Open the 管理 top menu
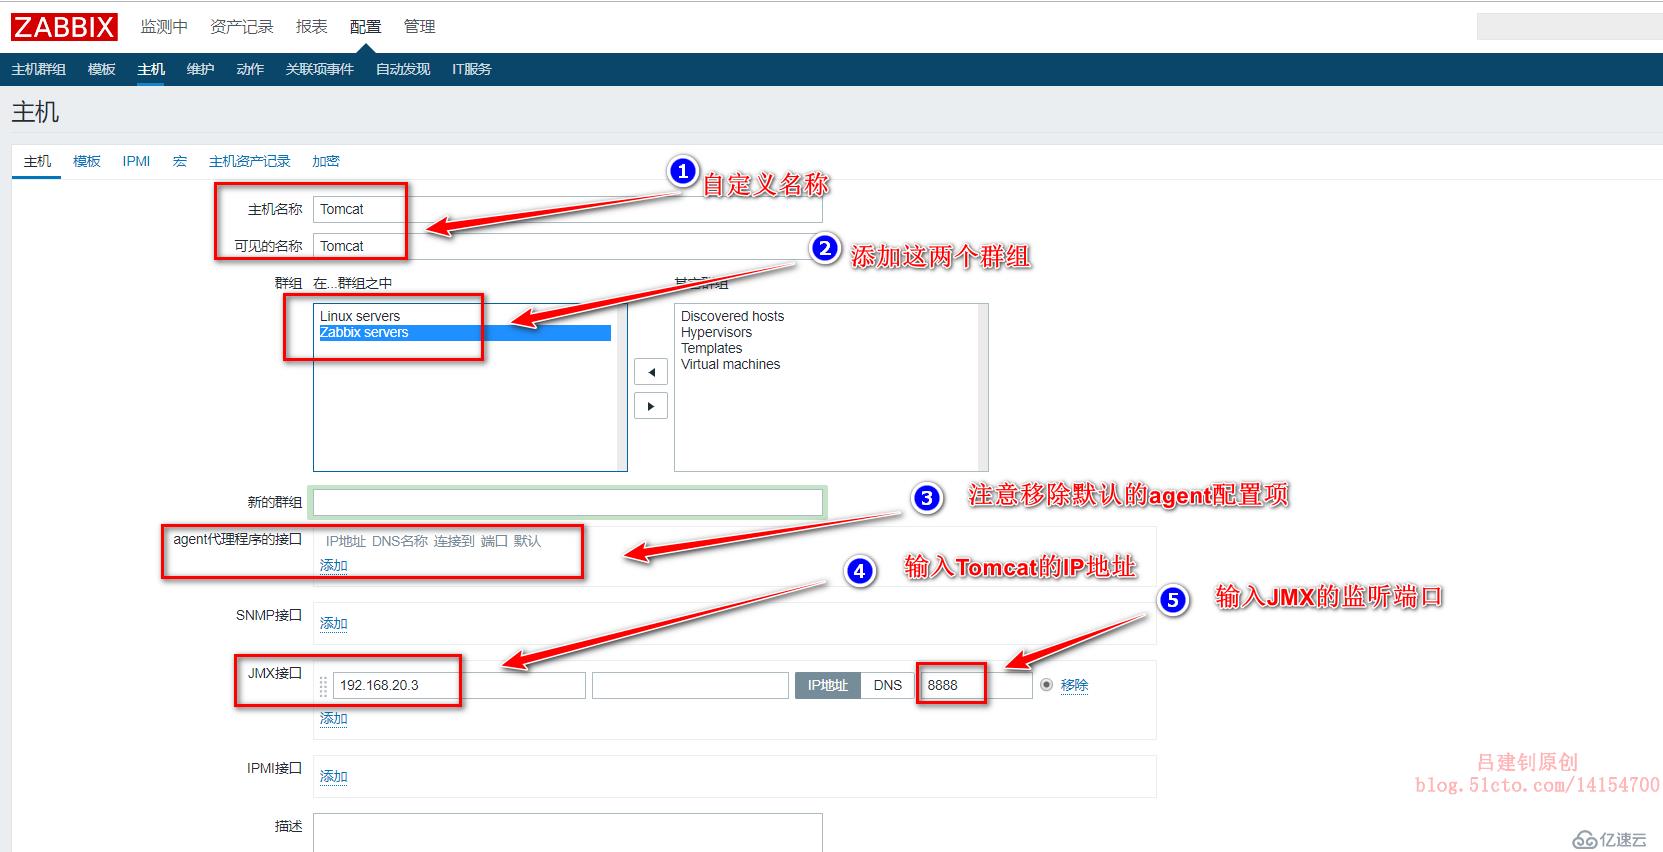 click(x=419, y=27)
